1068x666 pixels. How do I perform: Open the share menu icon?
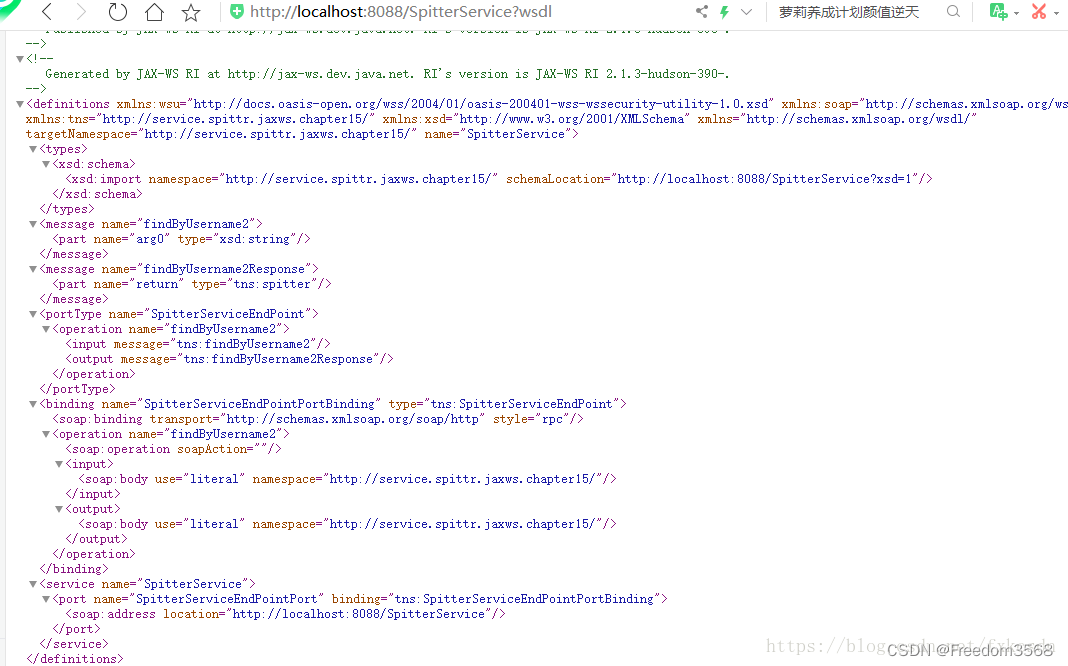(701, 11)
